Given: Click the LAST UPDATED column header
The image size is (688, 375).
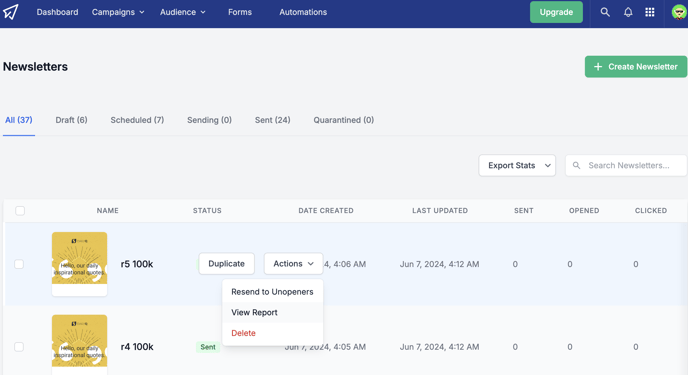Looking at the screenshot, I should point(440,211).
